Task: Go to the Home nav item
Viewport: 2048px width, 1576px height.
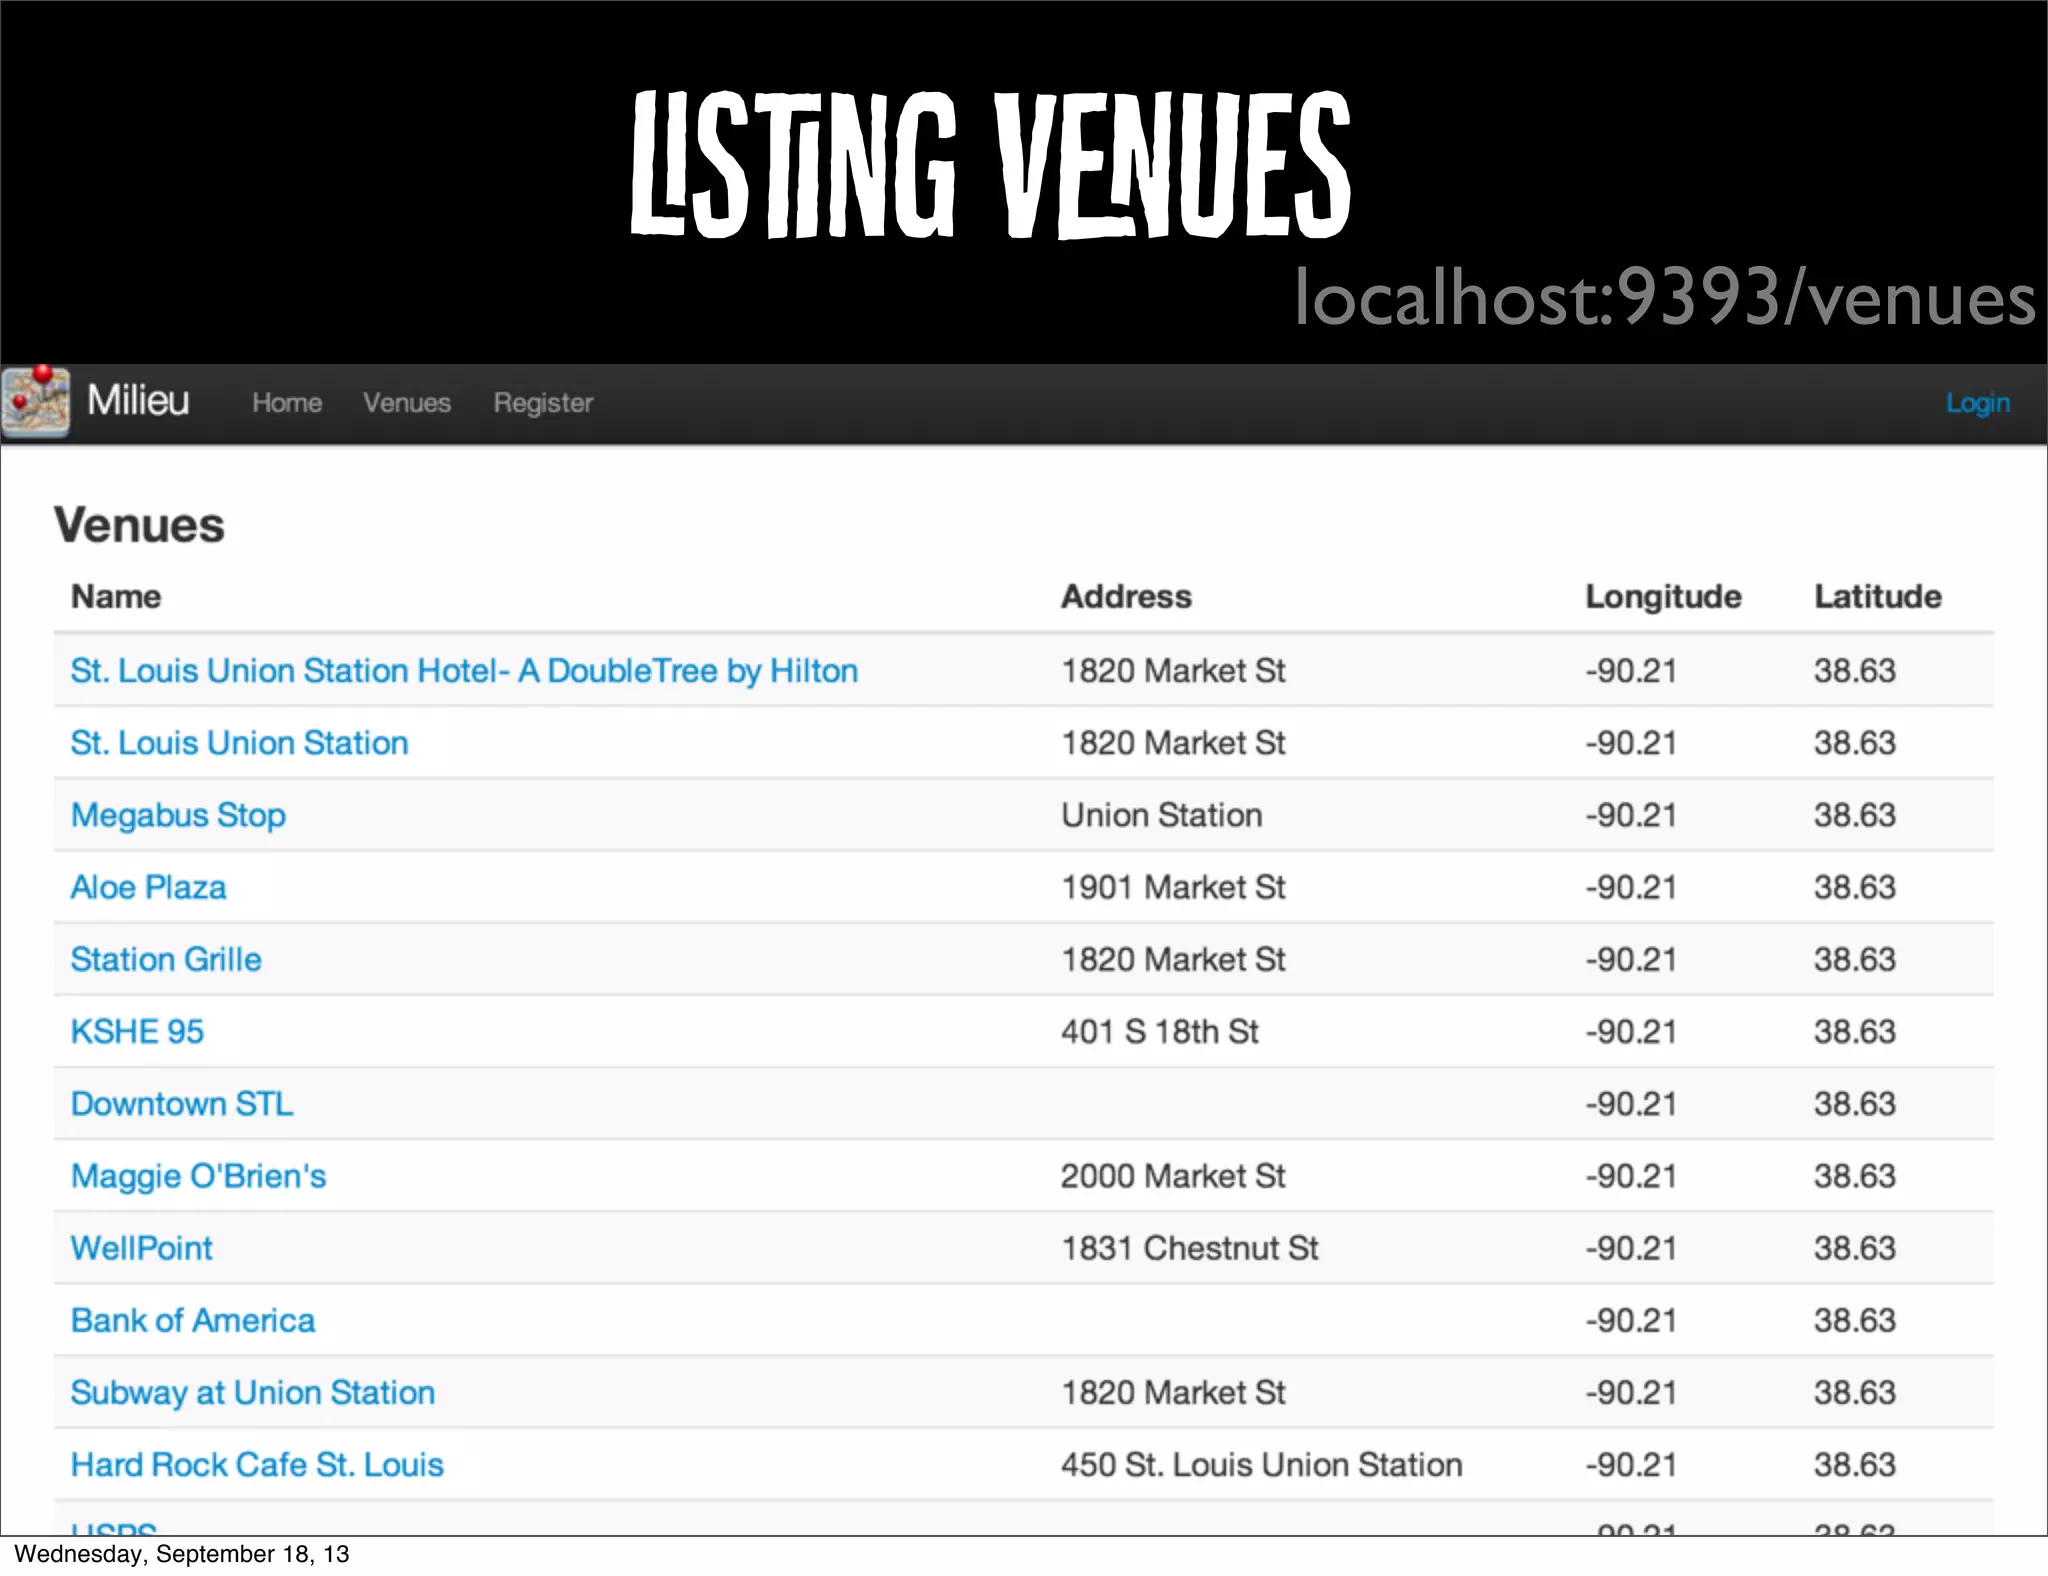Action: (x=287, y=403)
